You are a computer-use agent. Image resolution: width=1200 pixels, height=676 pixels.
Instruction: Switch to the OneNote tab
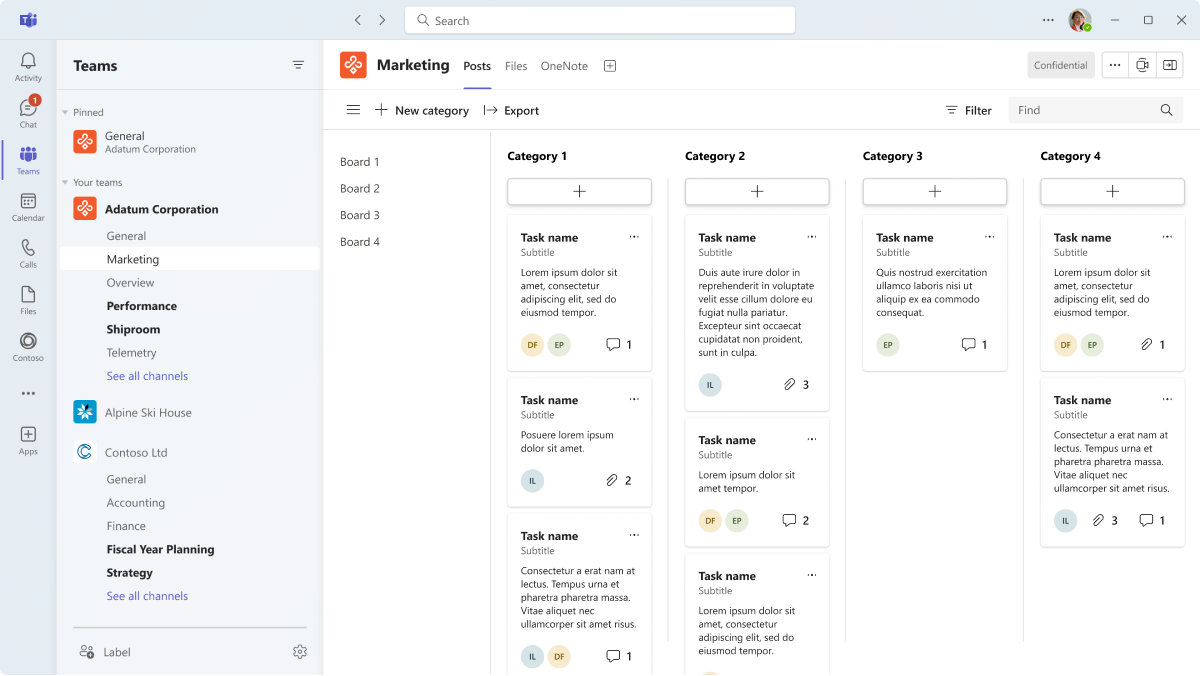564,66
